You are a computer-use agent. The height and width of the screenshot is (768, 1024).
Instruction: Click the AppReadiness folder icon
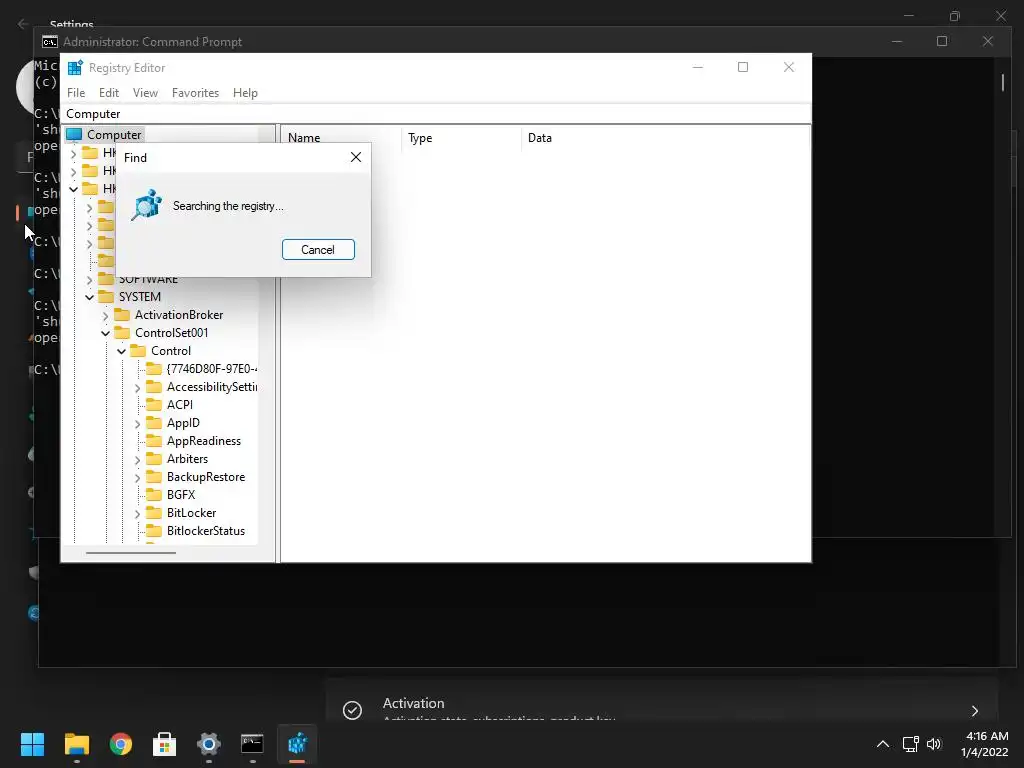[154, 441]
